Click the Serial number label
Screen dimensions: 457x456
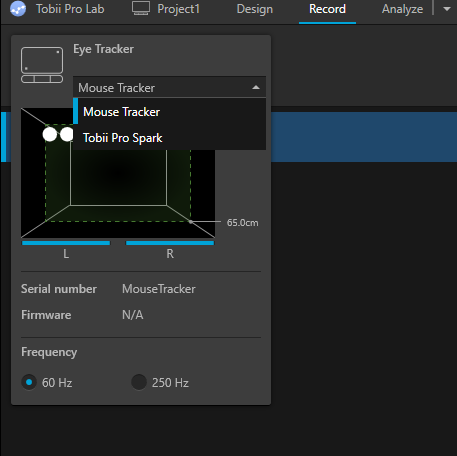[x=59, y=289]
